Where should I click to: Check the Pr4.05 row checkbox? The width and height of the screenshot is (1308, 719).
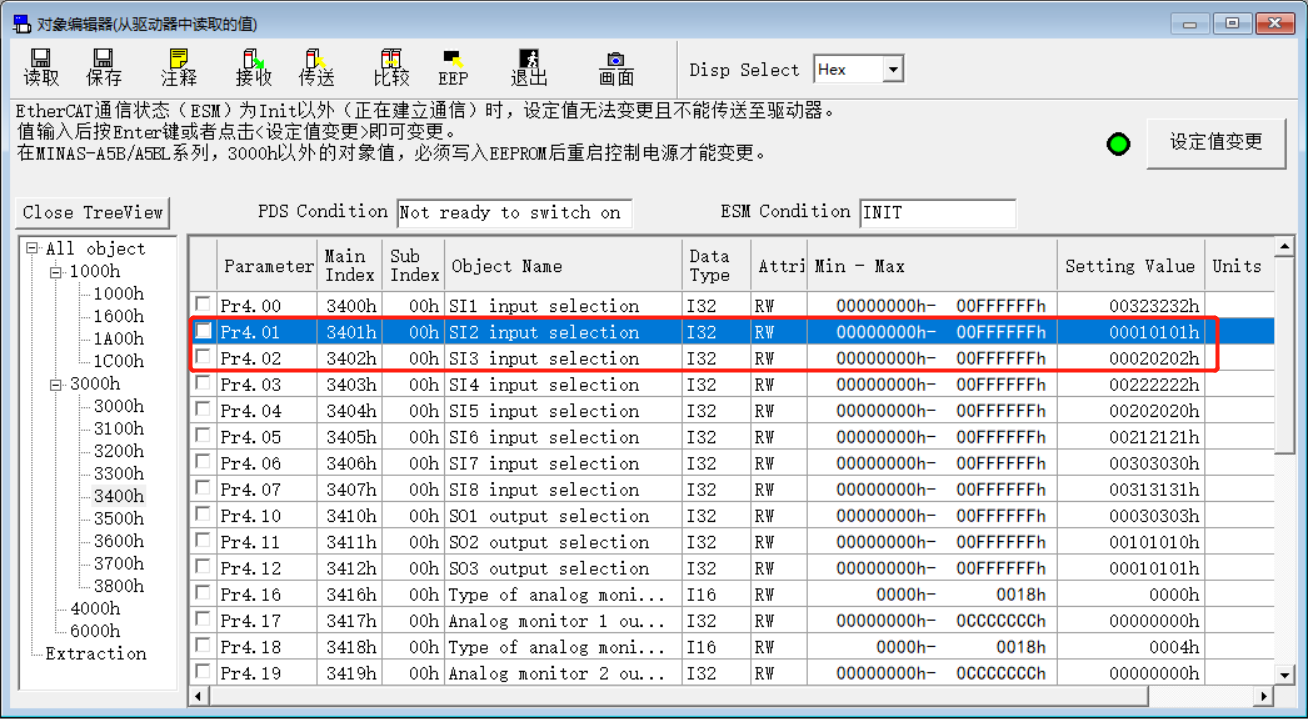pyautogui.click(x=203, y=435)
